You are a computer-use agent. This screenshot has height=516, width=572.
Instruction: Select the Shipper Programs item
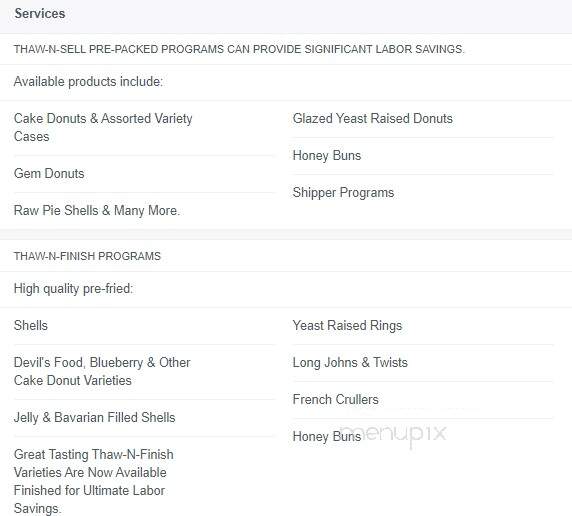click(x=343, y=193)
